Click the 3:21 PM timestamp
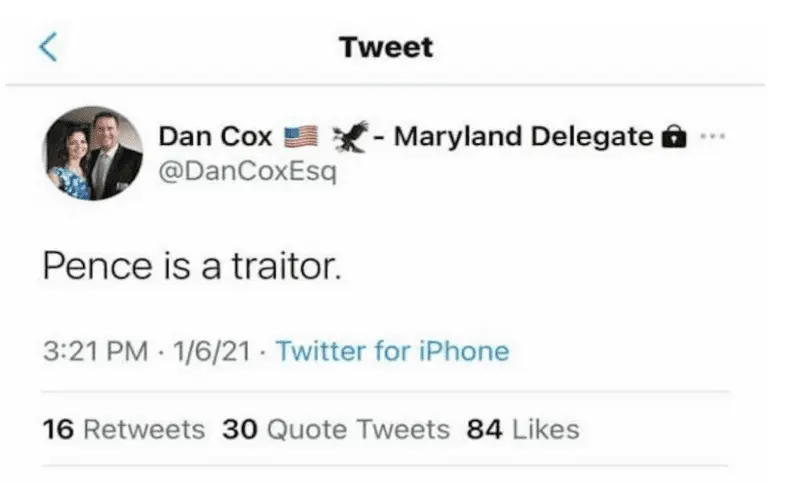 click(x=92, y=351)
